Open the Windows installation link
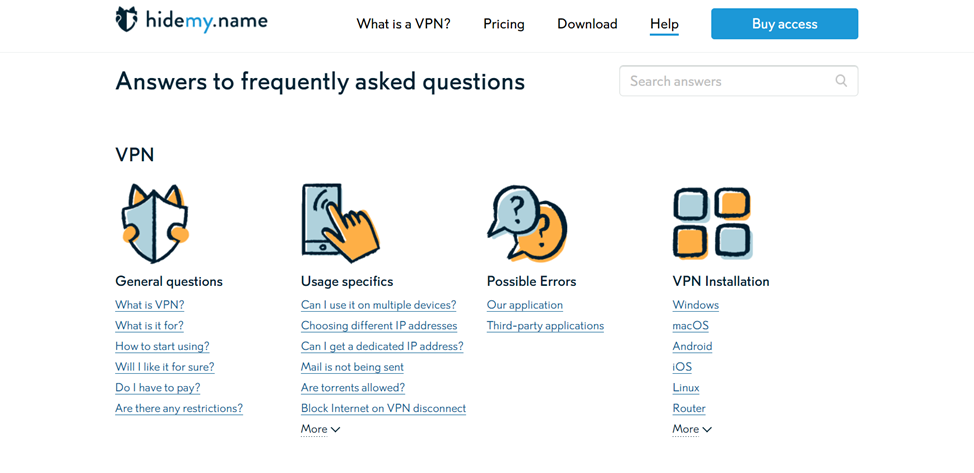The height and width of the screenshot is (473, 974). click(x=696, y=305)
